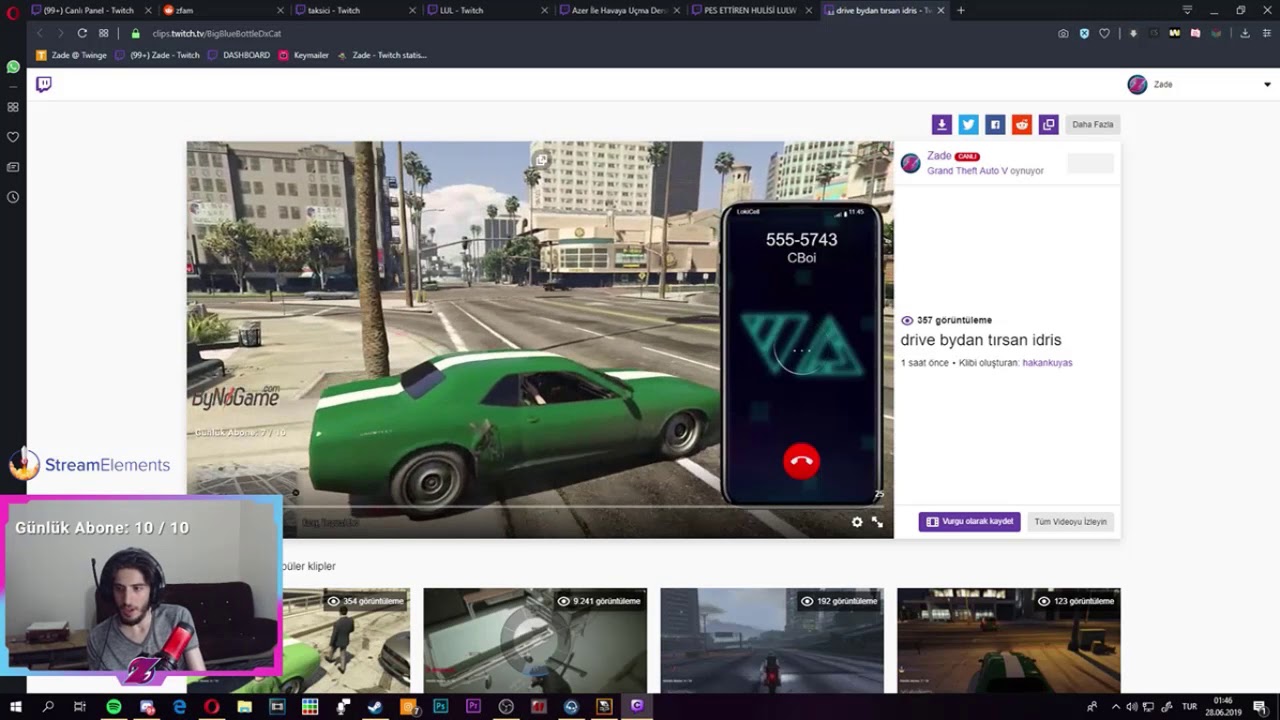Open a new browser tab

point(961,10)
